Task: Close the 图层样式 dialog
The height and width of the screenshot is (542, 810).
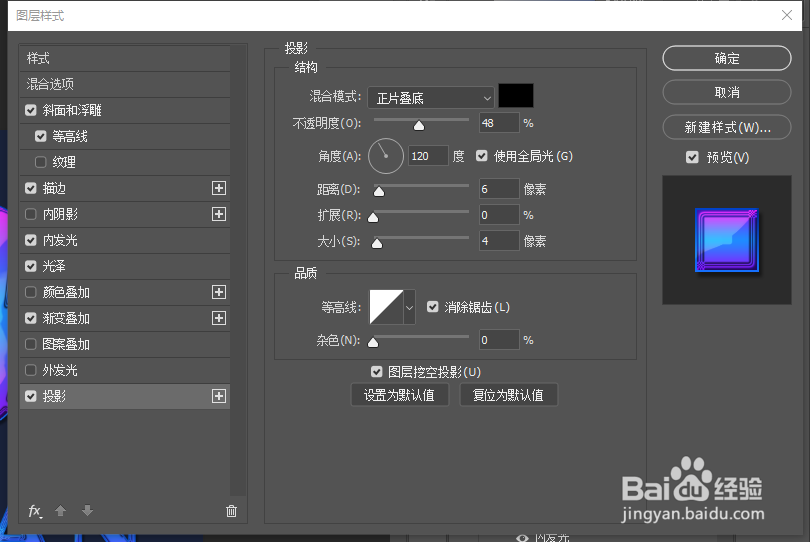Action: click(787, 16)
